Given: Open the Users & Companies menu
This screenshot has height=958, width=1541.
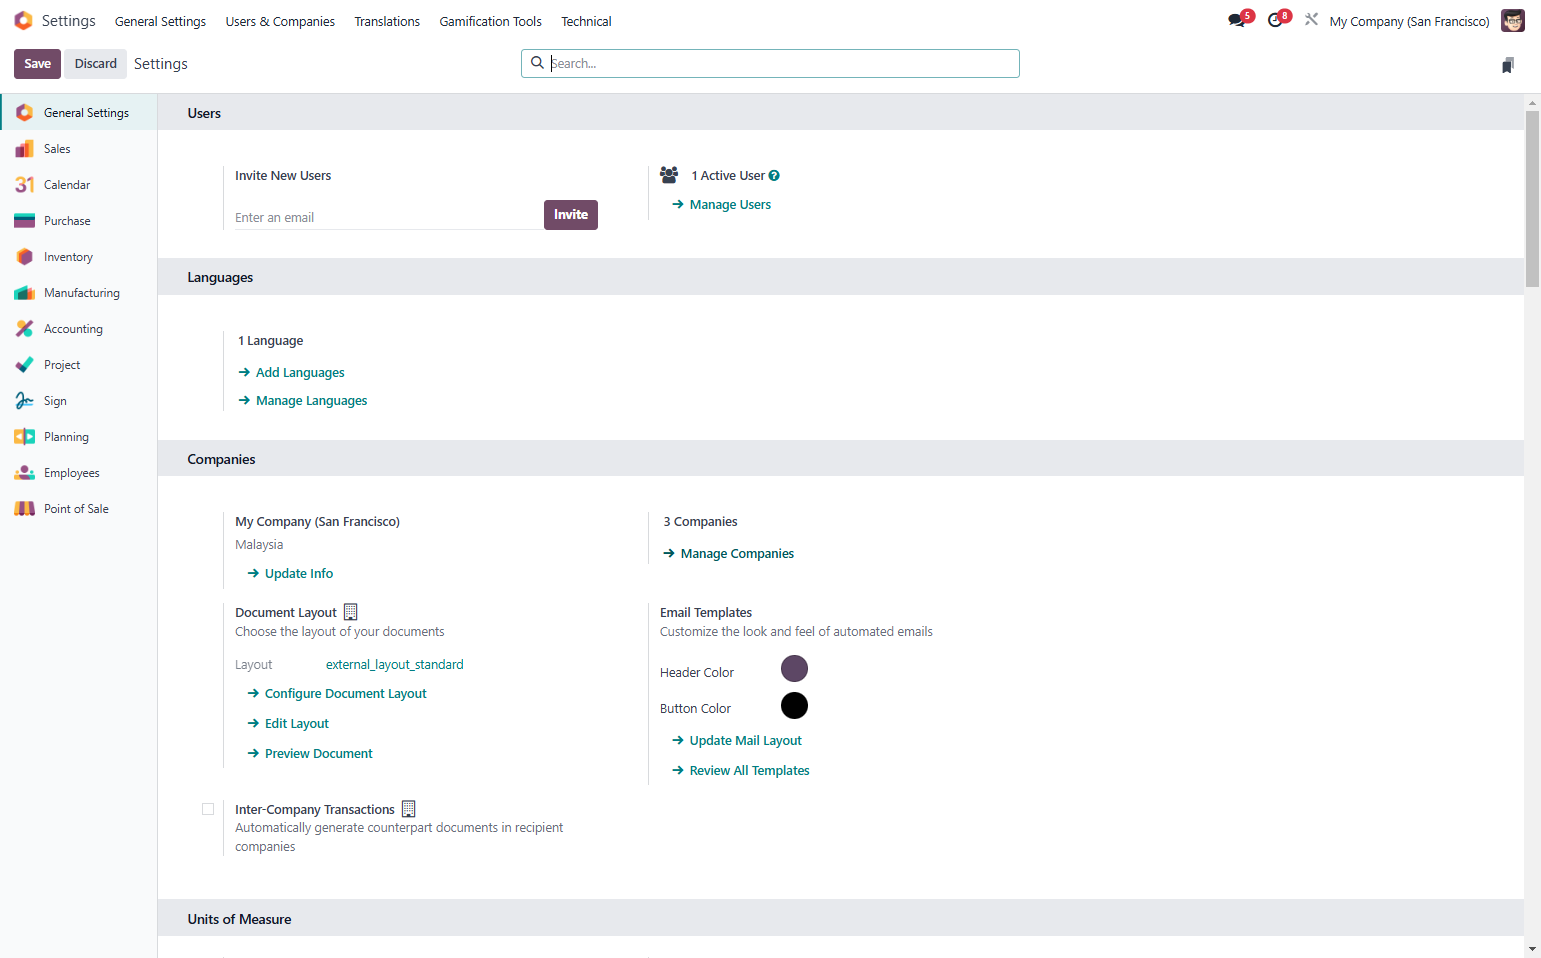Looking at the screenshot, I should [x=280, y=21].
